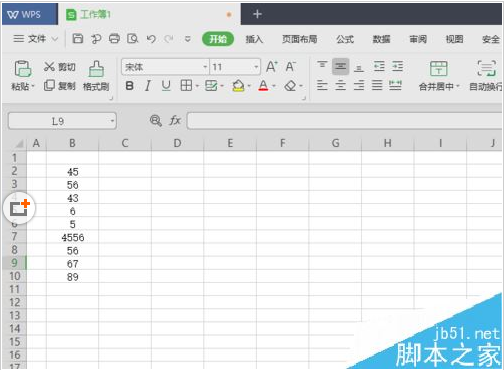Click the floating screenshot plus button
Viewport: 504px width, 370px height.
19,209
